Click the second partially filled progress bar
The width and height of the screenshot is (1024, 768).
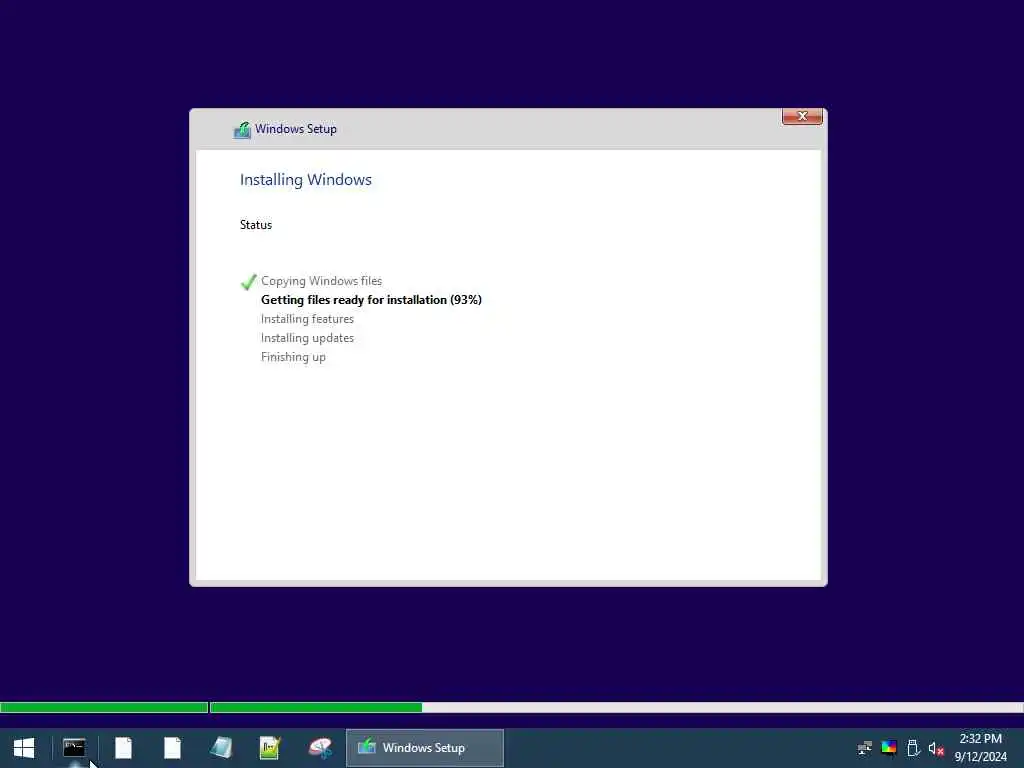click(617, 707)
